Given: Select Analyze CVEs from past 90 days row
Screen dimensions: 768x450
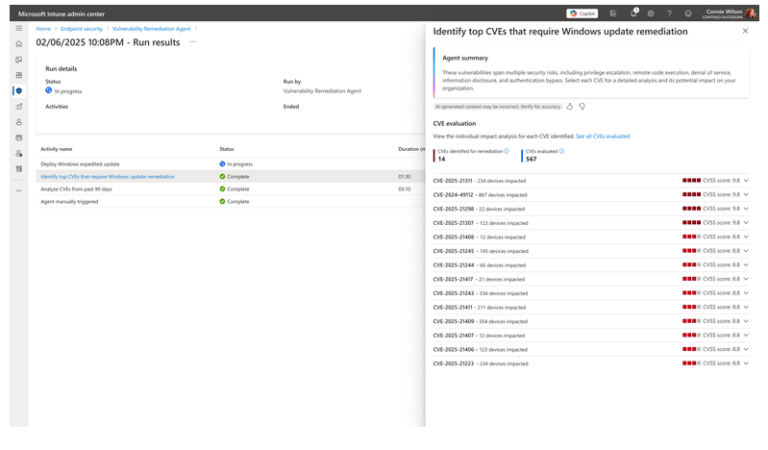Looking at the screenshot, I should [x=230, y=189].
